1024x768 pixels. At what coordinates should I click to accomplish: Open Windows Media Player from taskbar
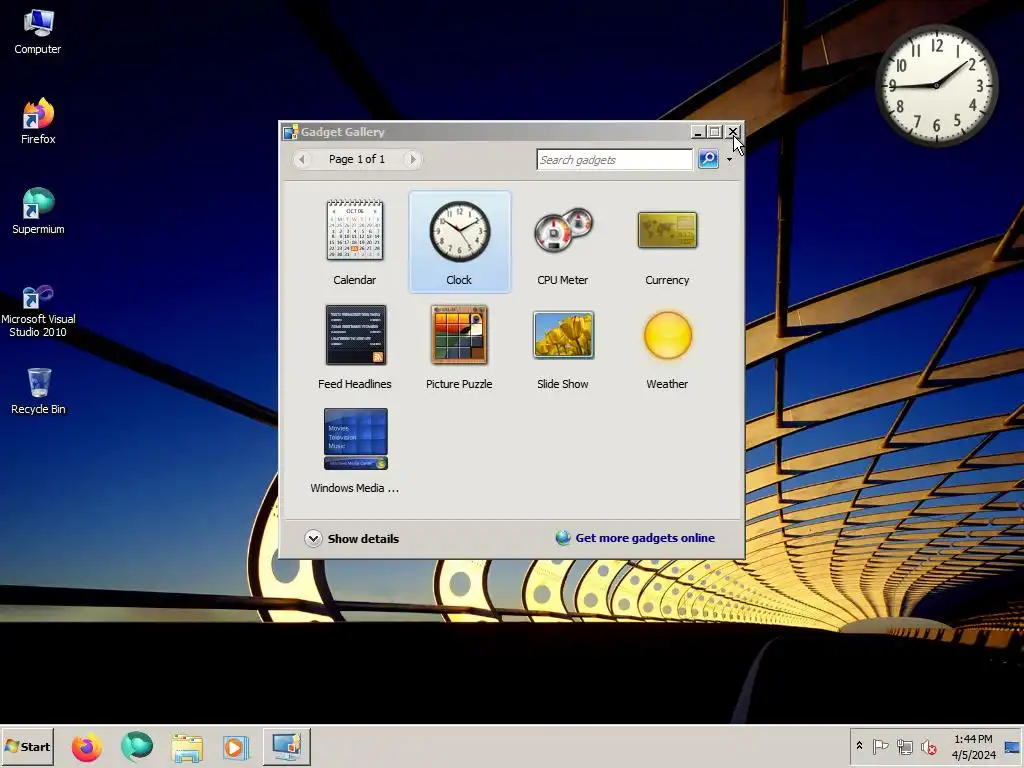(x=236, y=747)
